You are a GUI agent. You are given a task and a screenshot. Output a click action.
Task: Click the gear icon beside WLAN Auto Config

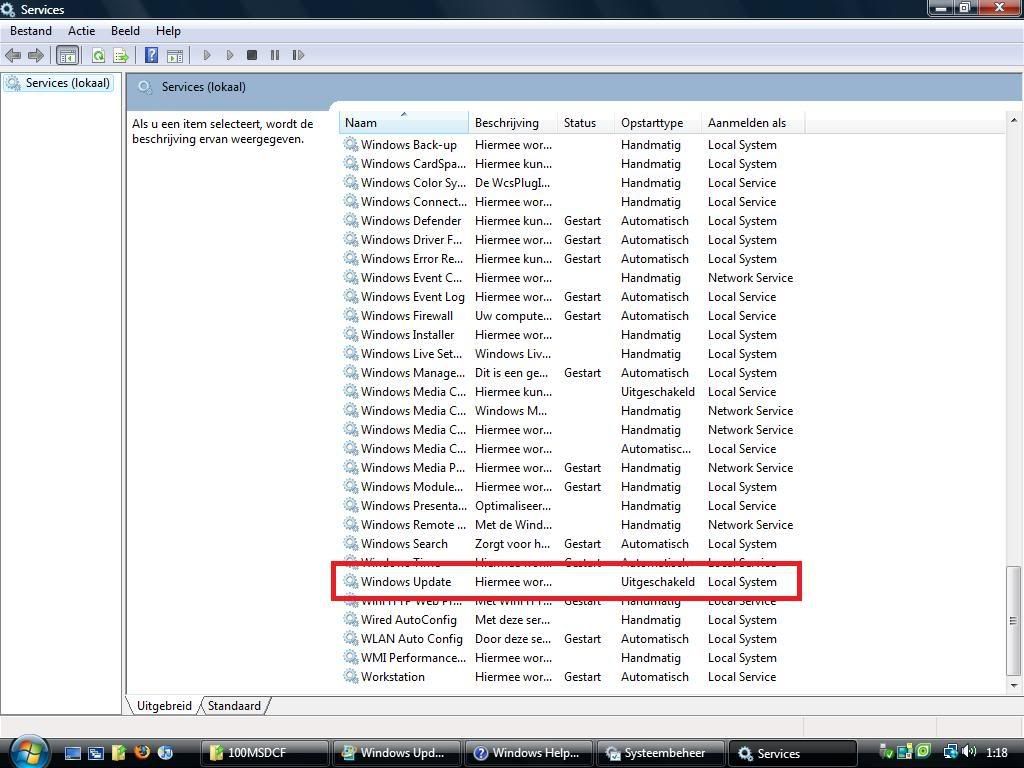click(351, 638)
